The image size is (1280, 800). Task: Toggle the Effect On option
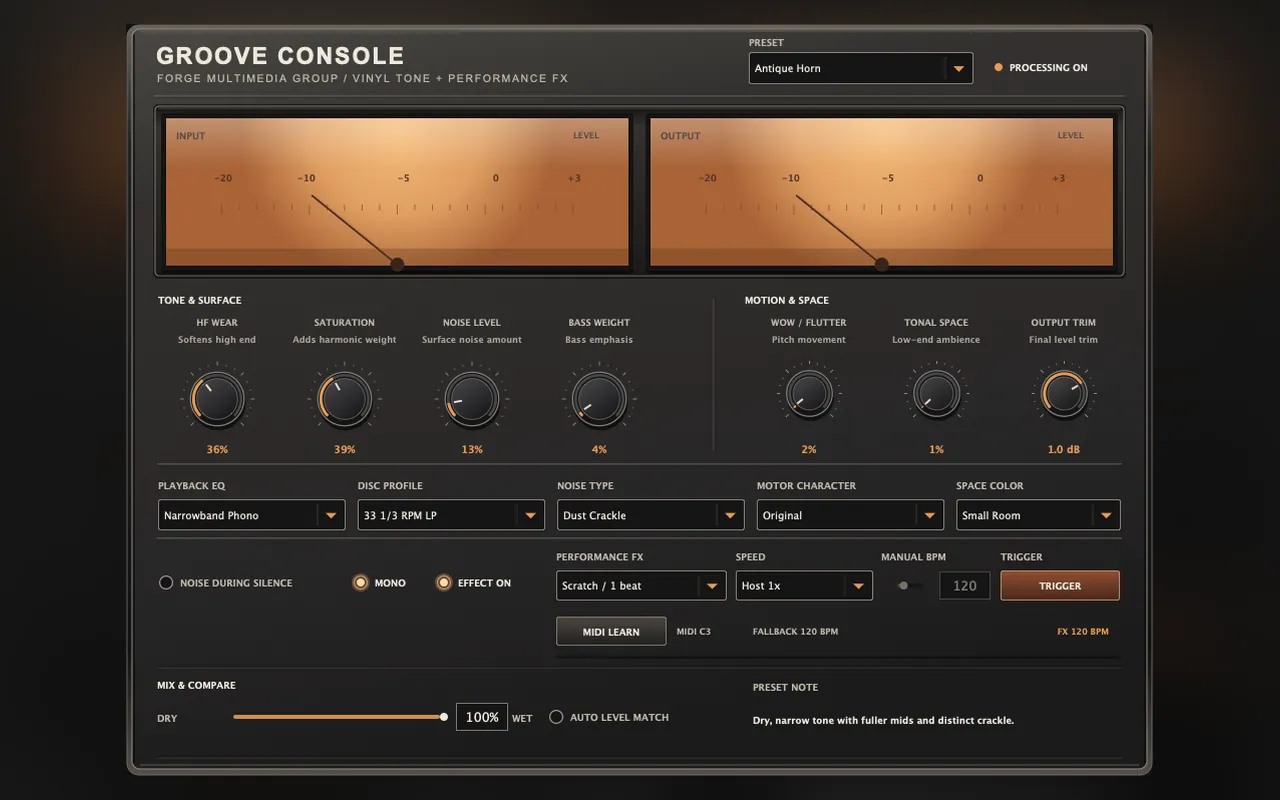[473, 583]
